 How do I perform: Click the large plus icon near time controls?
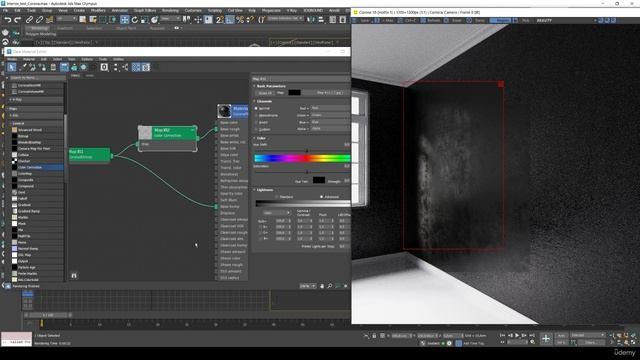[546, 338]
